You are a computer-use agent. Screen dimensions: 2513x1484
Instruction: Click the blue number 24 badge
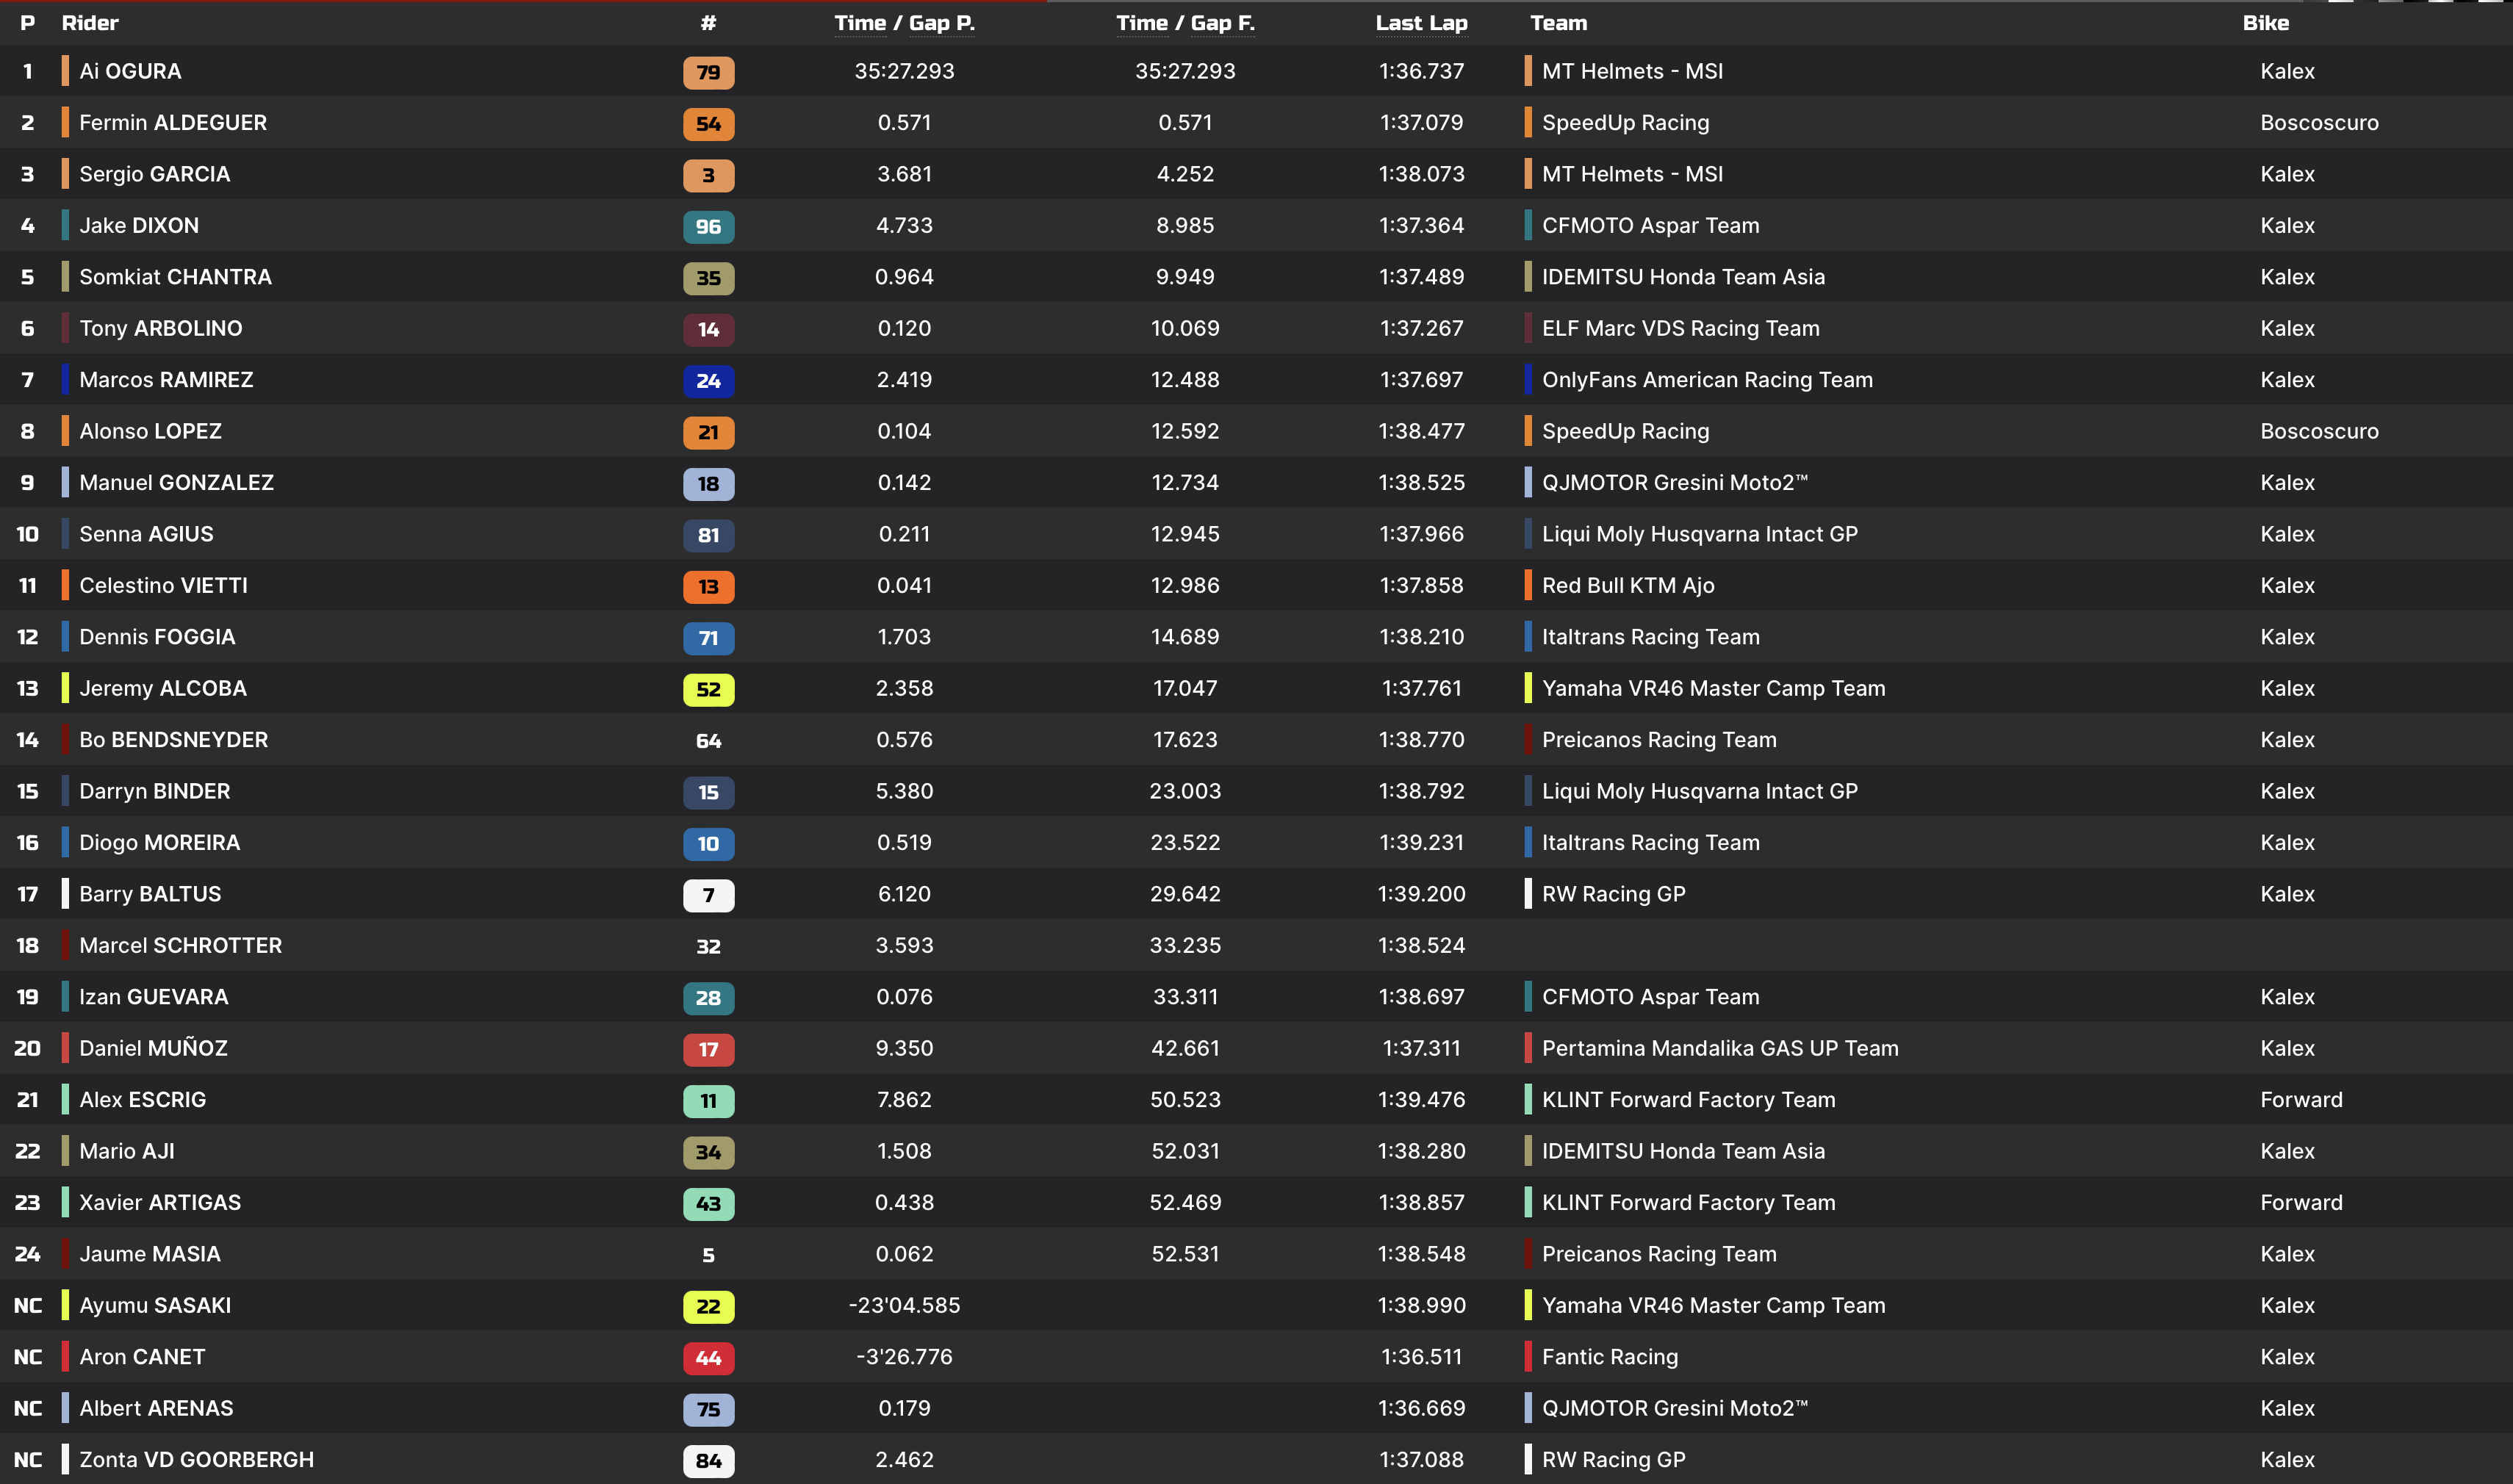pos(708,380)
